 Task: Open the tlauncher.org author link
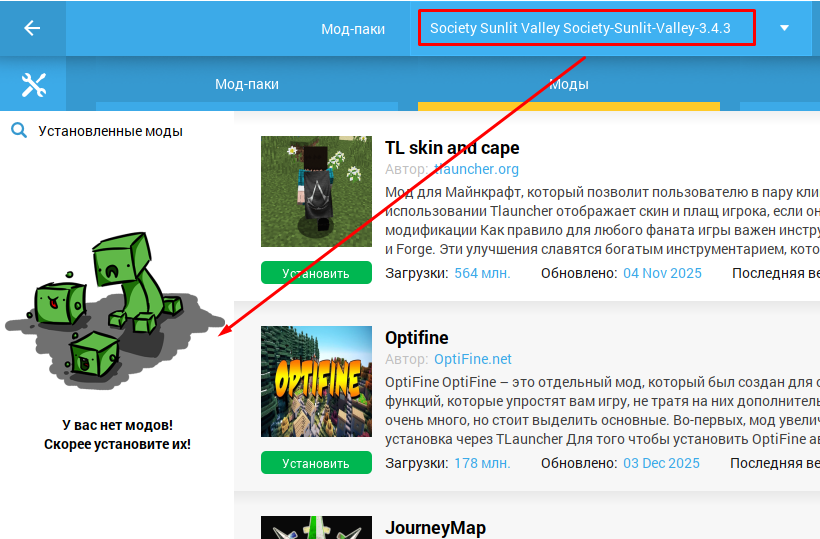[476, 169]
